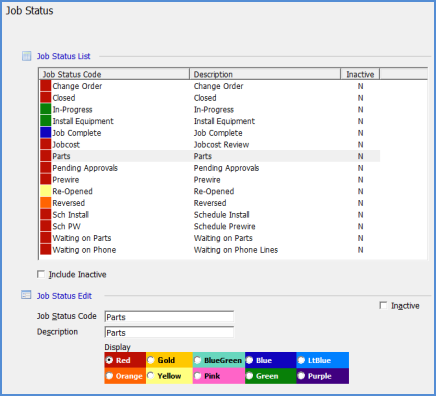436x396 pixels.
Task: Click the Inactive column header
Action: tap(360, 74)
